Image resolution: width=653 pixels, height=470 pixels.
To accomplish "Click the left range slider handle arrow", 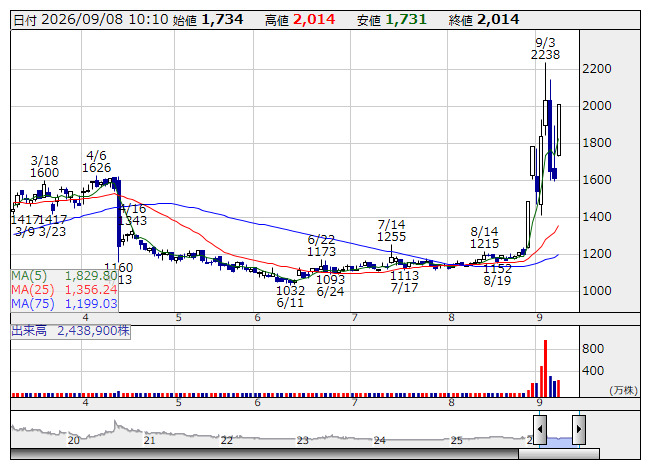I will 540,429.
